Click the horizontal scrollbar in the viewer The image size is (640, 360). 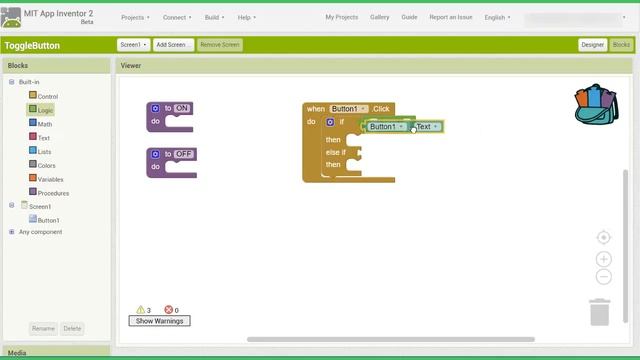[391, 339]
